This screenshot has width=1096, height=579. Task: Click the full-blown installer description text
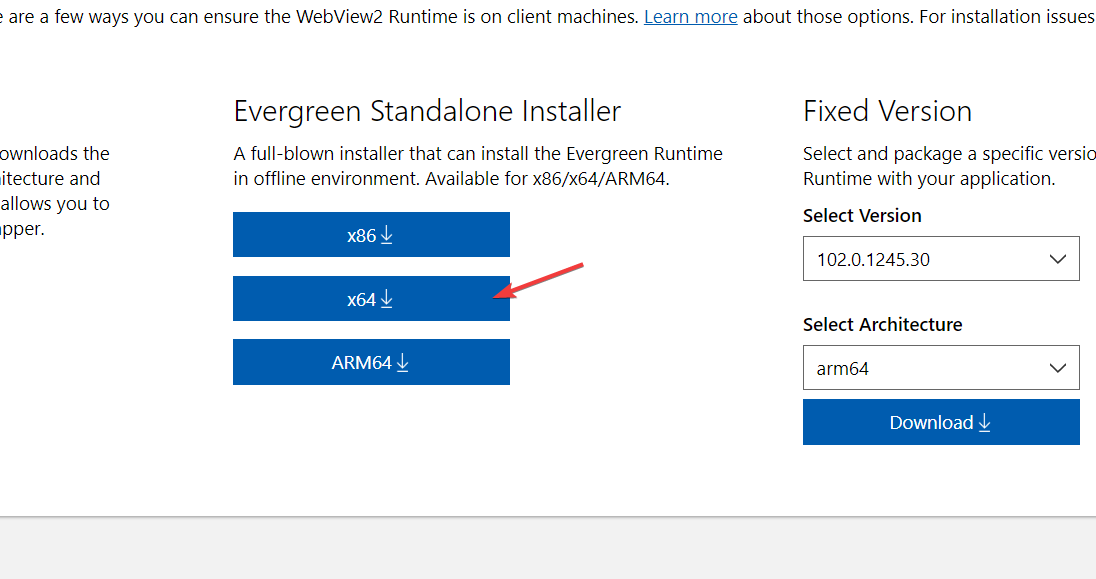pyautogui.click(x=478, y=166)
